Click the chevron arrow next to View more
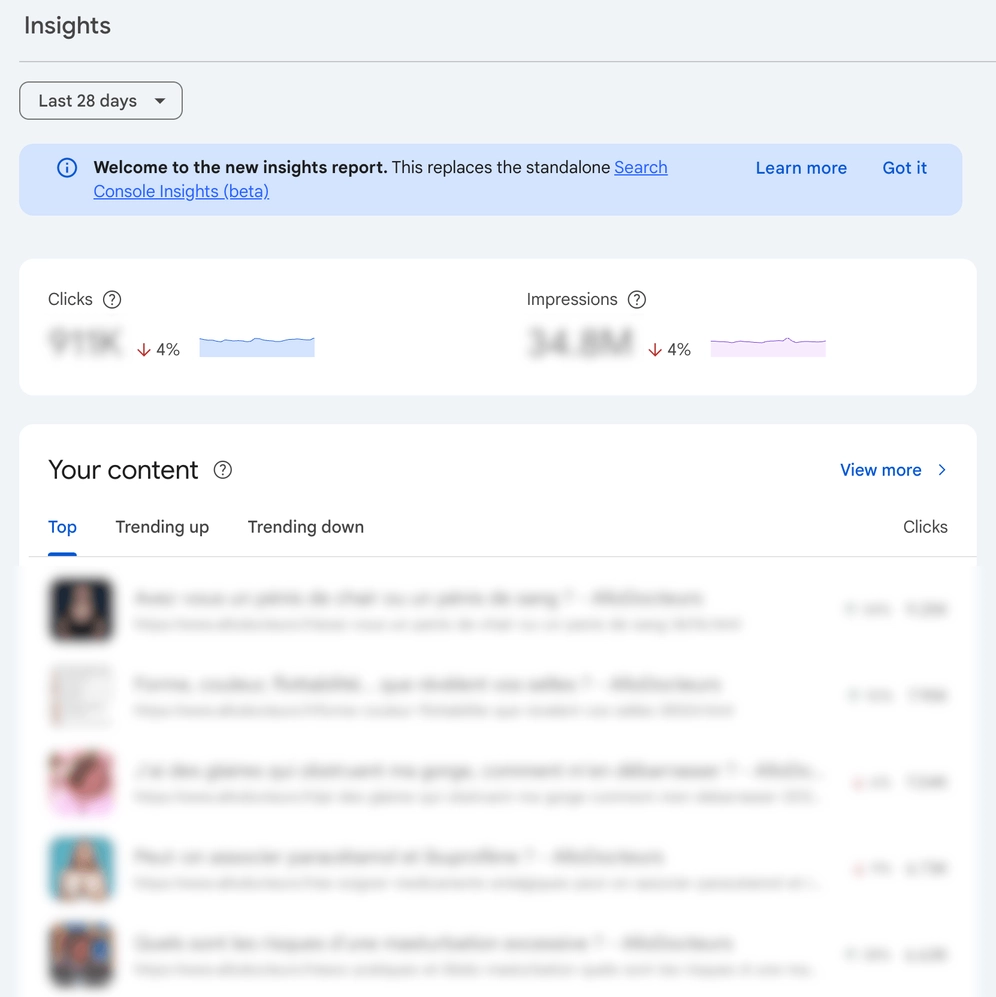The width and height of the screenshot is (996, 997). pyautogui.click(x=942, y=470)
